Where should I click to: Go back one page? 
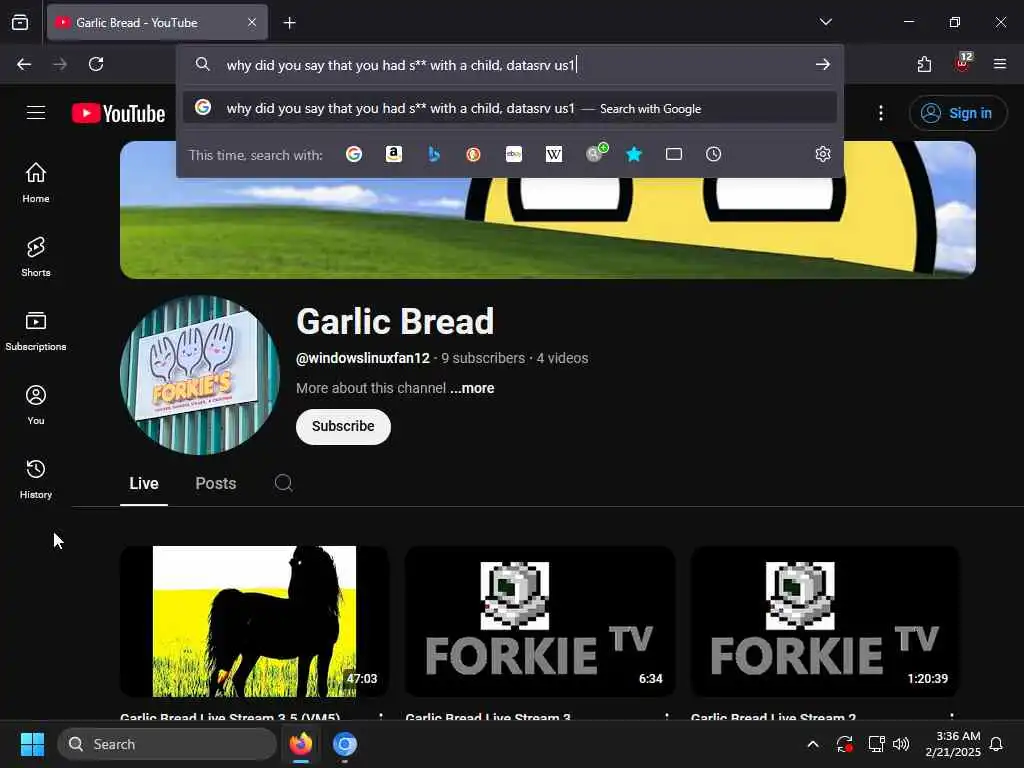24,64
